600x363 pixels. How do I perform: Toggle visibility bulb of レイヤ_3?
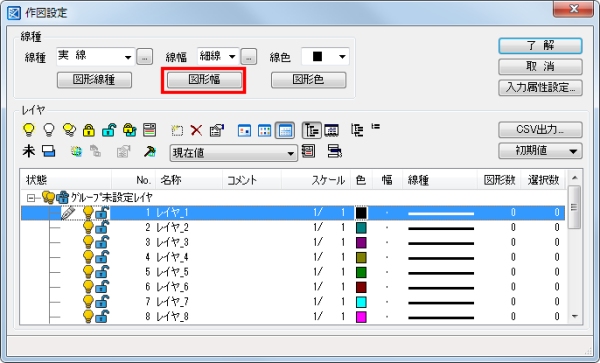[x=88, y=243]
